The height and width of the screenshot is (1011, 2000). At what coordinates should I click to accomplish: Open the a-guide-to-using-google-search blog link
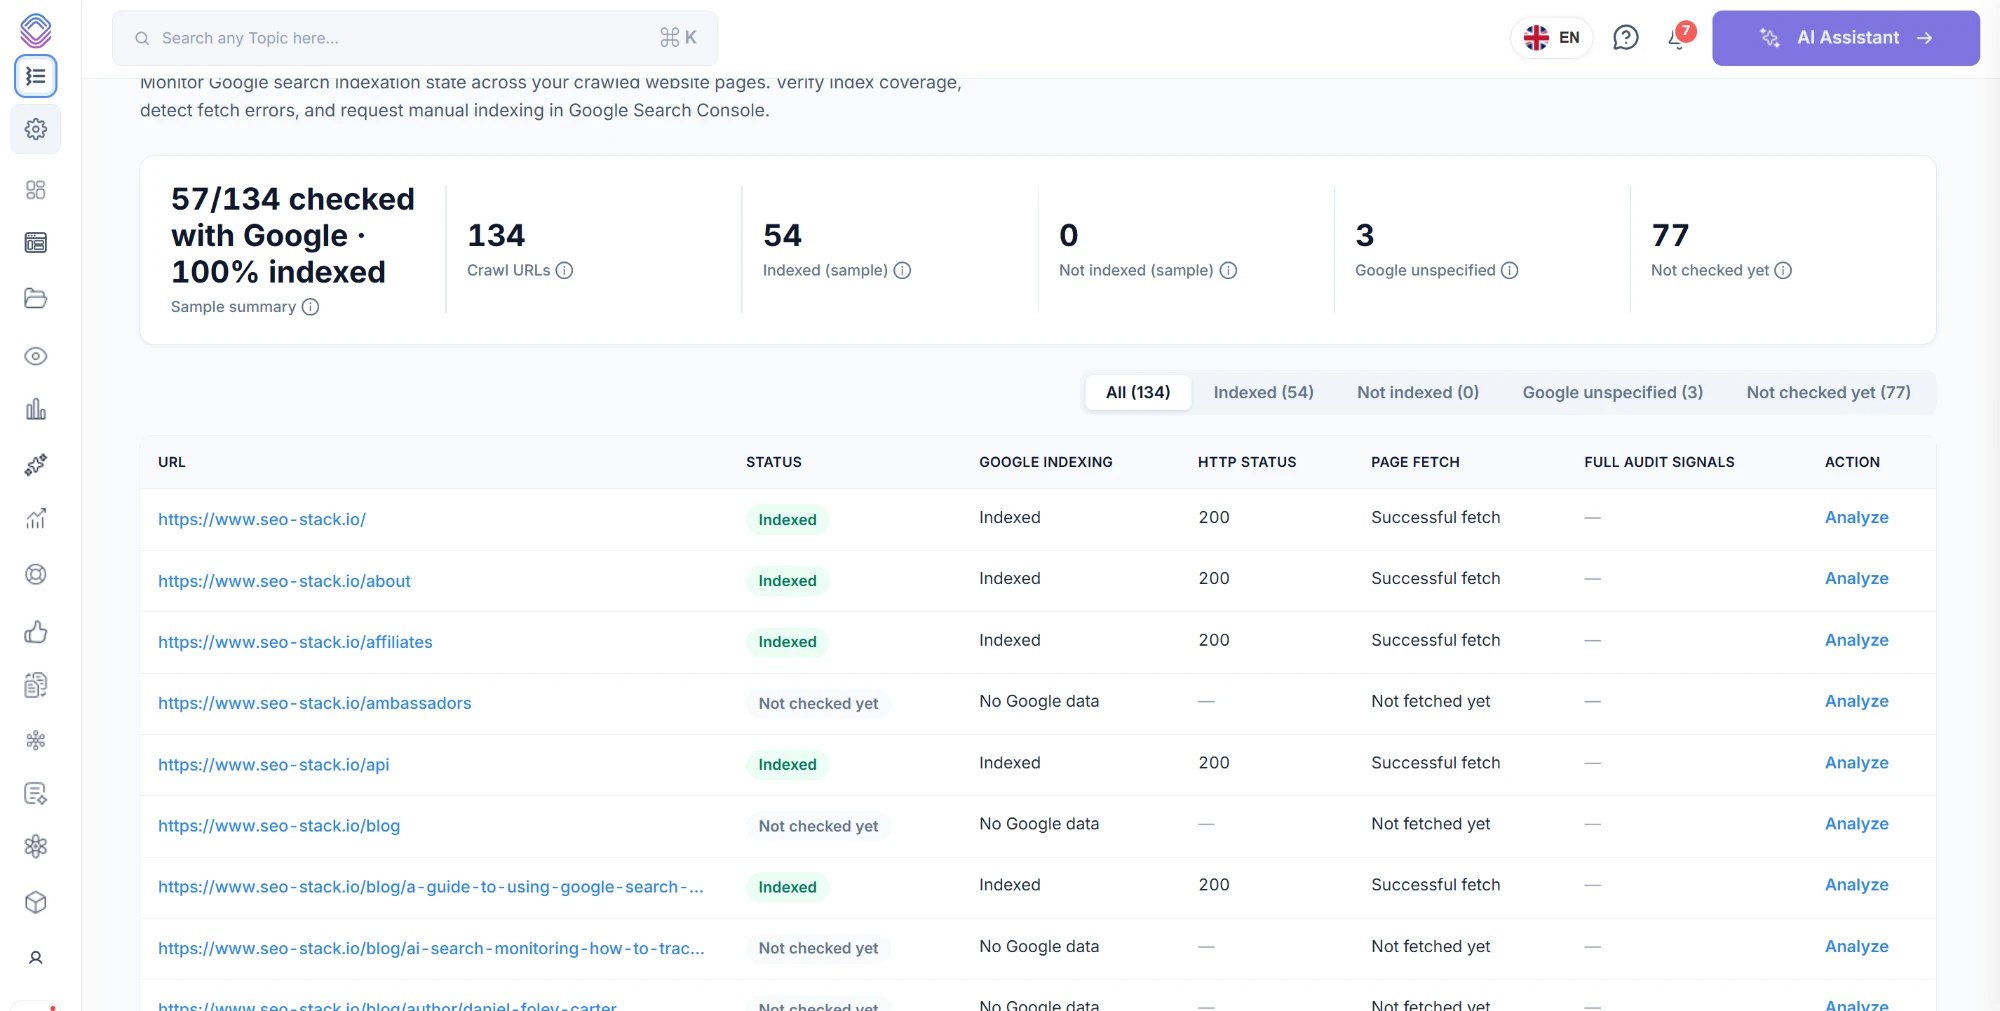point(431,887)
